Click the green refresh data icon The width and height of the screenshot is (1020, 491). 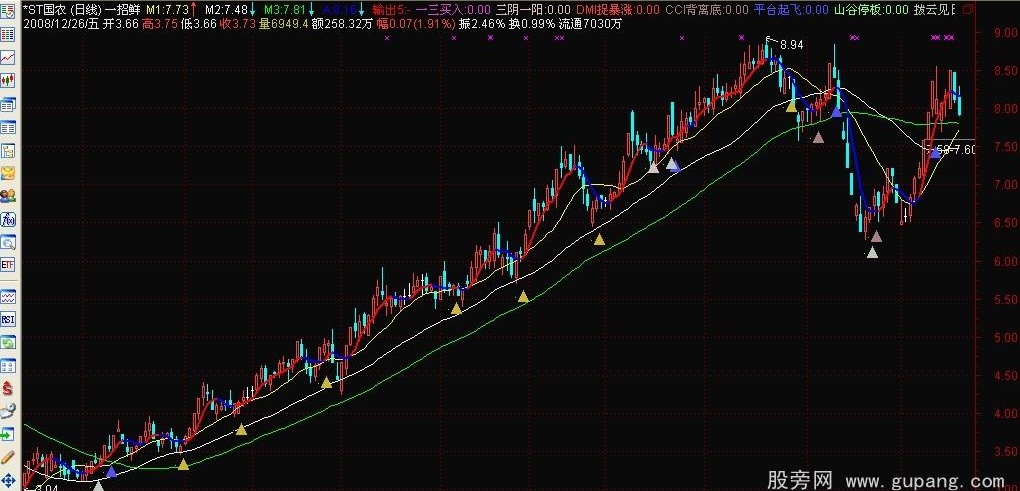click(8, 342)
